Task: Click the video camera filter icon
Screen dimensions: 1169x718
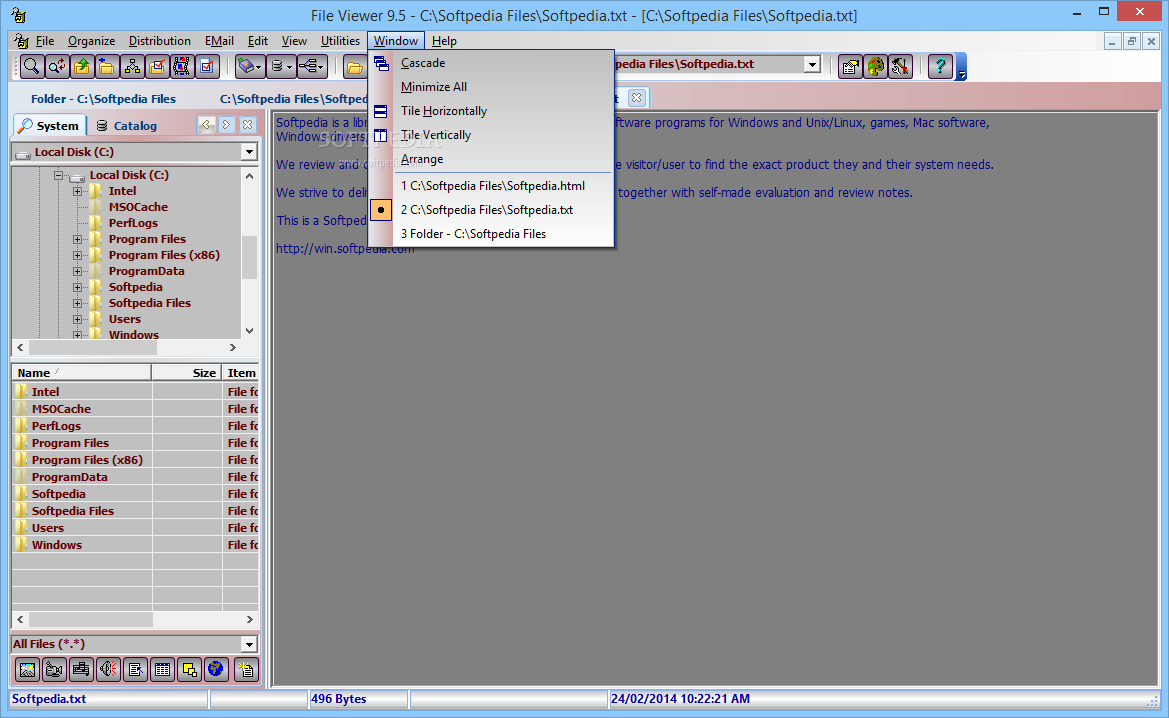Action: [54, 670]
